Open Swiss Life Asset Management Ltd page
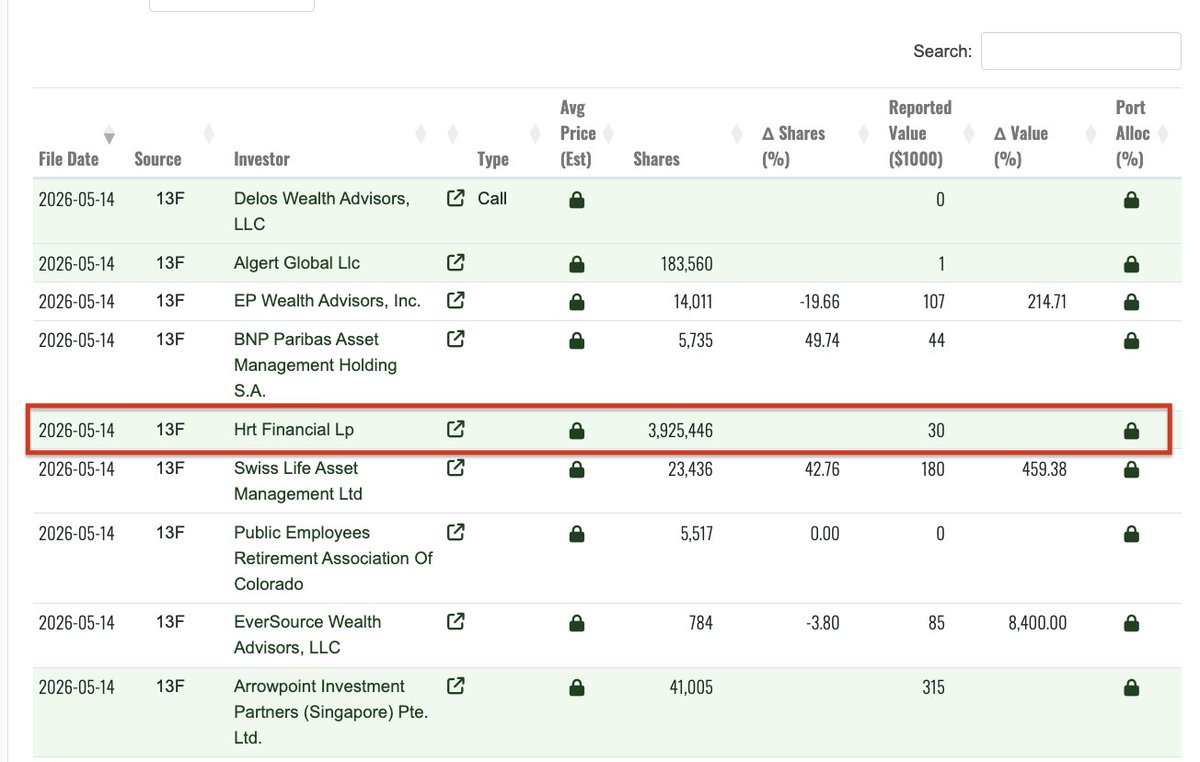The image size is (1200, 762). (x=298, y=480)
